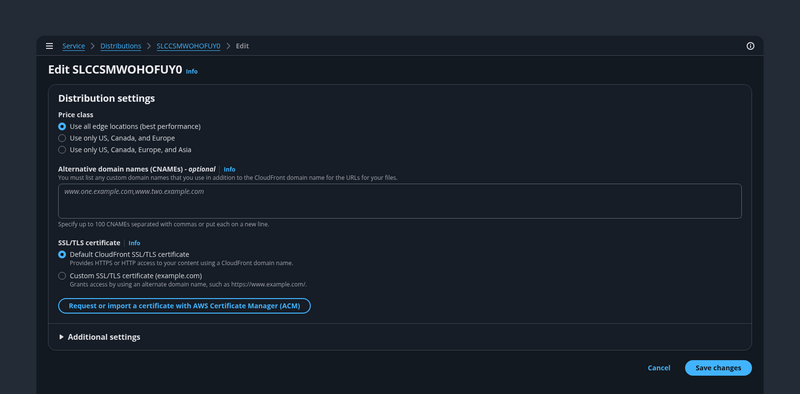Go to Distributions breadcrumb
800x394 pixels.
tap(121, 46)
